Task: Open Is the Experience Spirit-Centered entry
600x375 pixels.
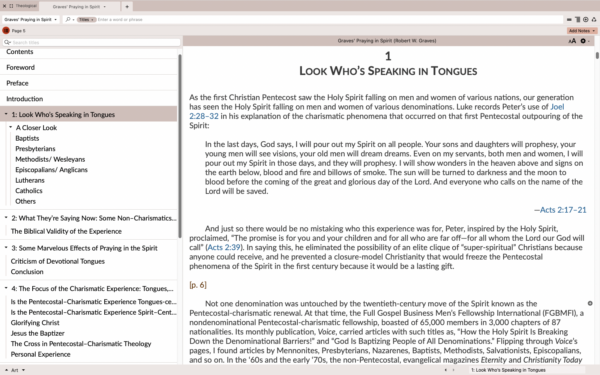Action: click(94, 312)
